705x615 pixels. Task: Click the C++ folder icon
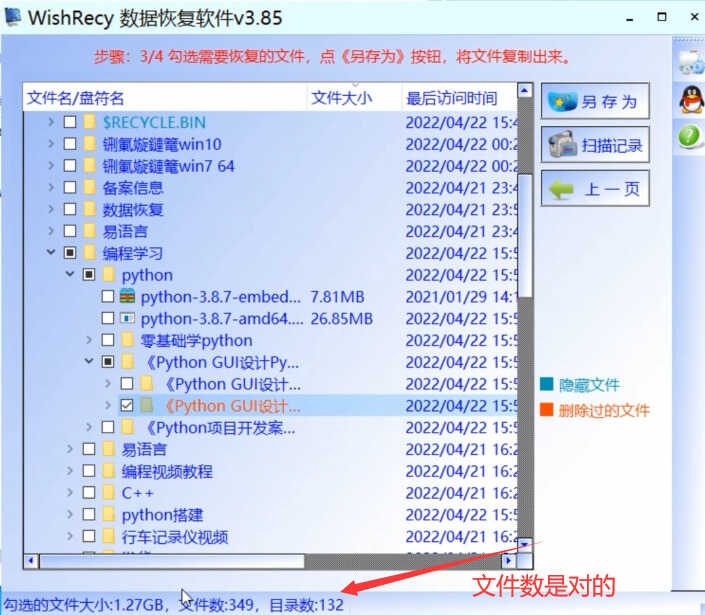point(108,492)
